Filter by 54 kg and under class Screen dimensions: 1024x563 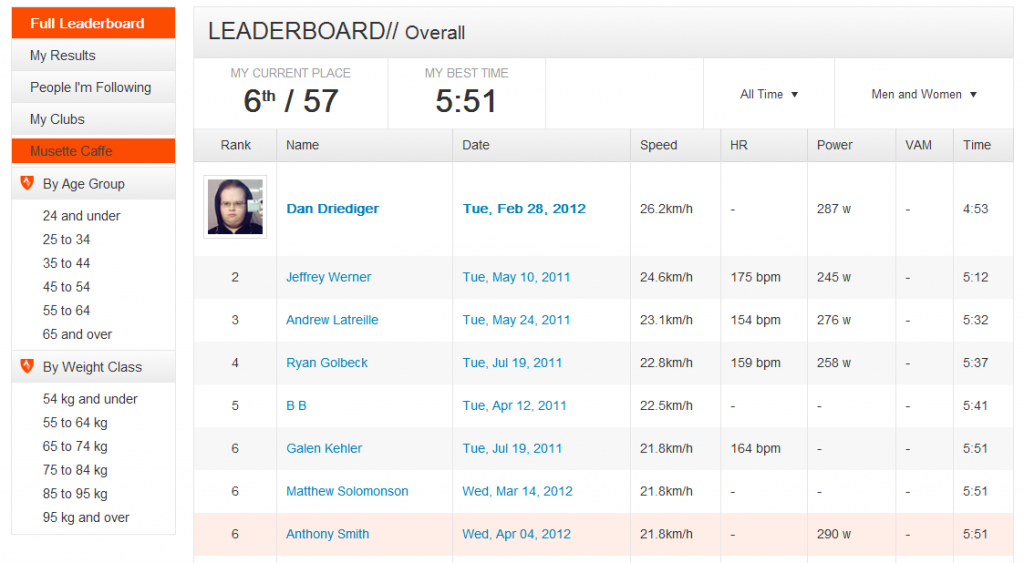[90, 399]
